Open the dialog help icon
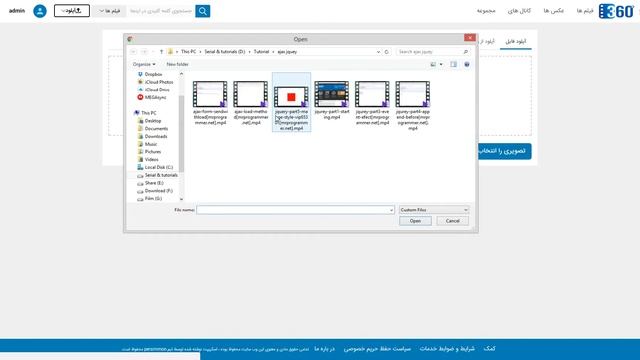 [x=467, y=64]
